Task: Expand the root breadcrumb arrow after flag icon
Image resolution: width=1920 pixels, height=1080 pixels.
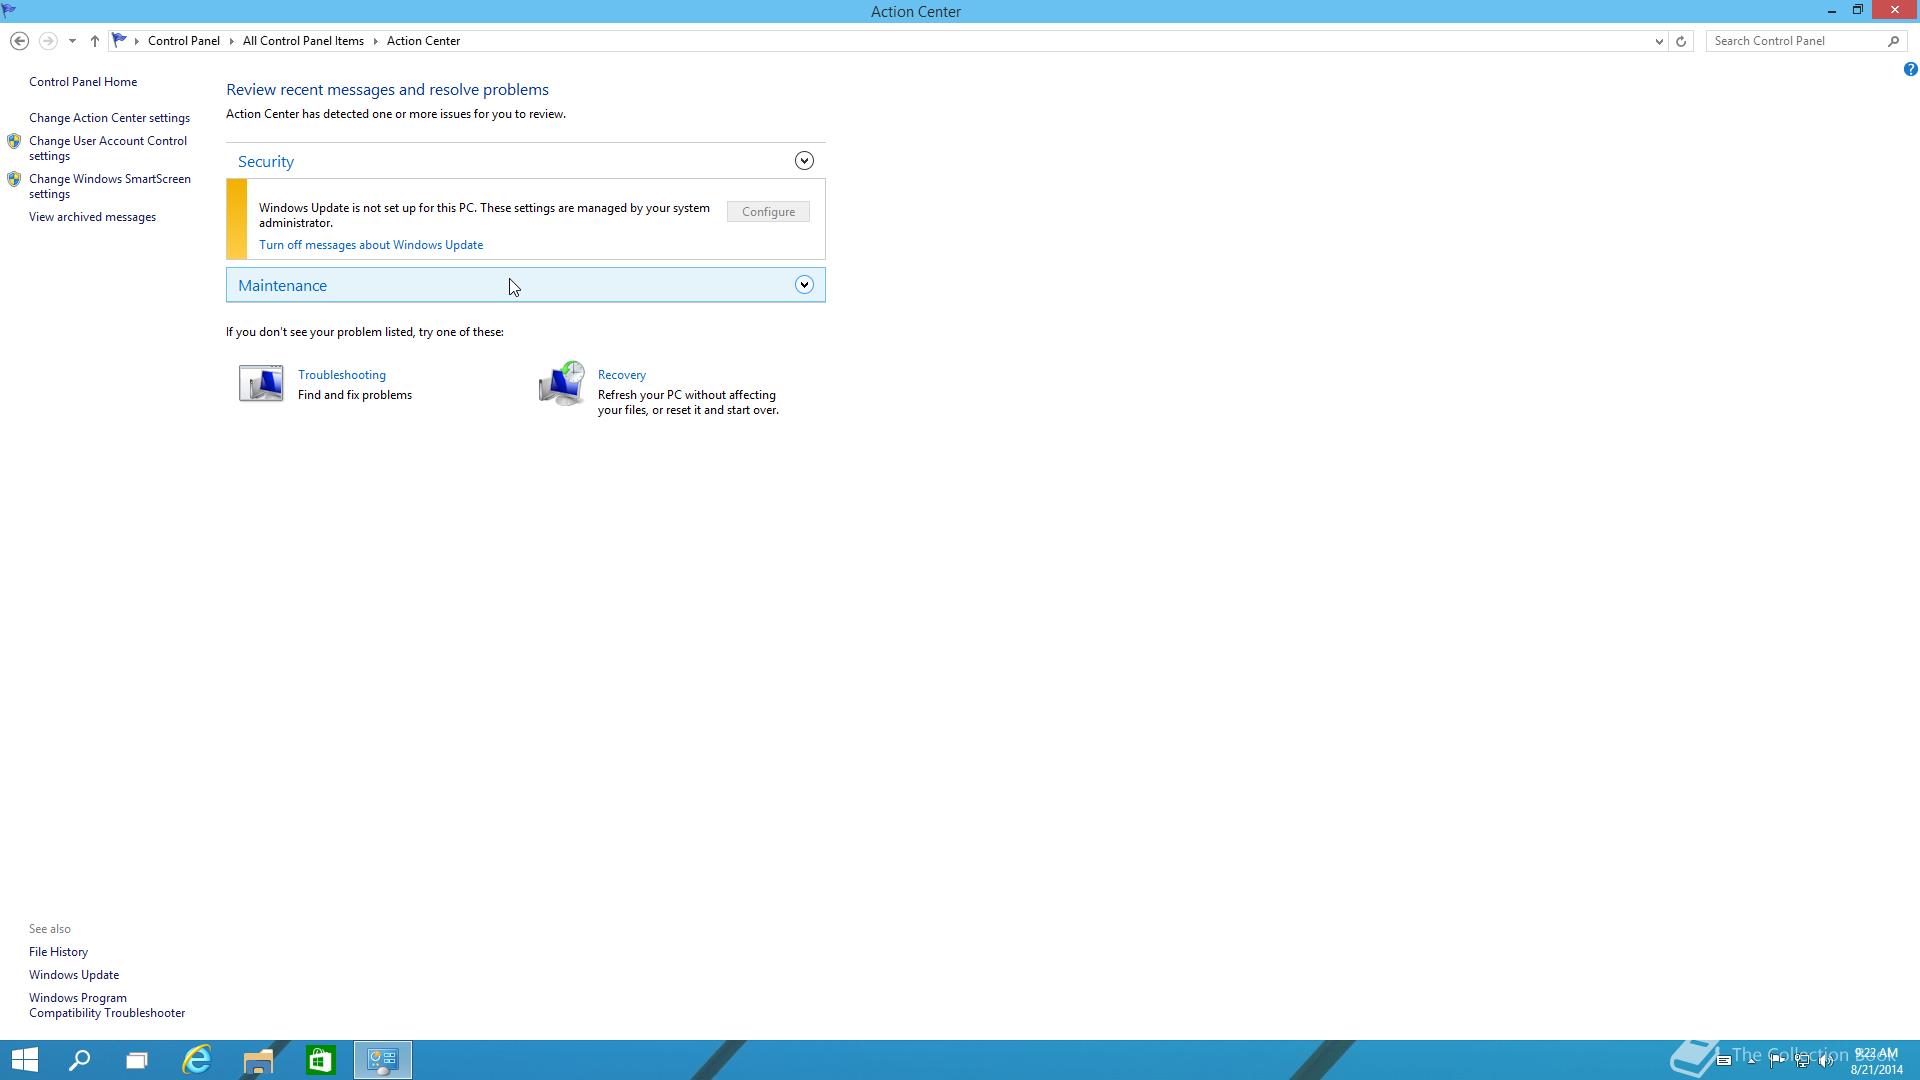Action: tap(137, 41)
